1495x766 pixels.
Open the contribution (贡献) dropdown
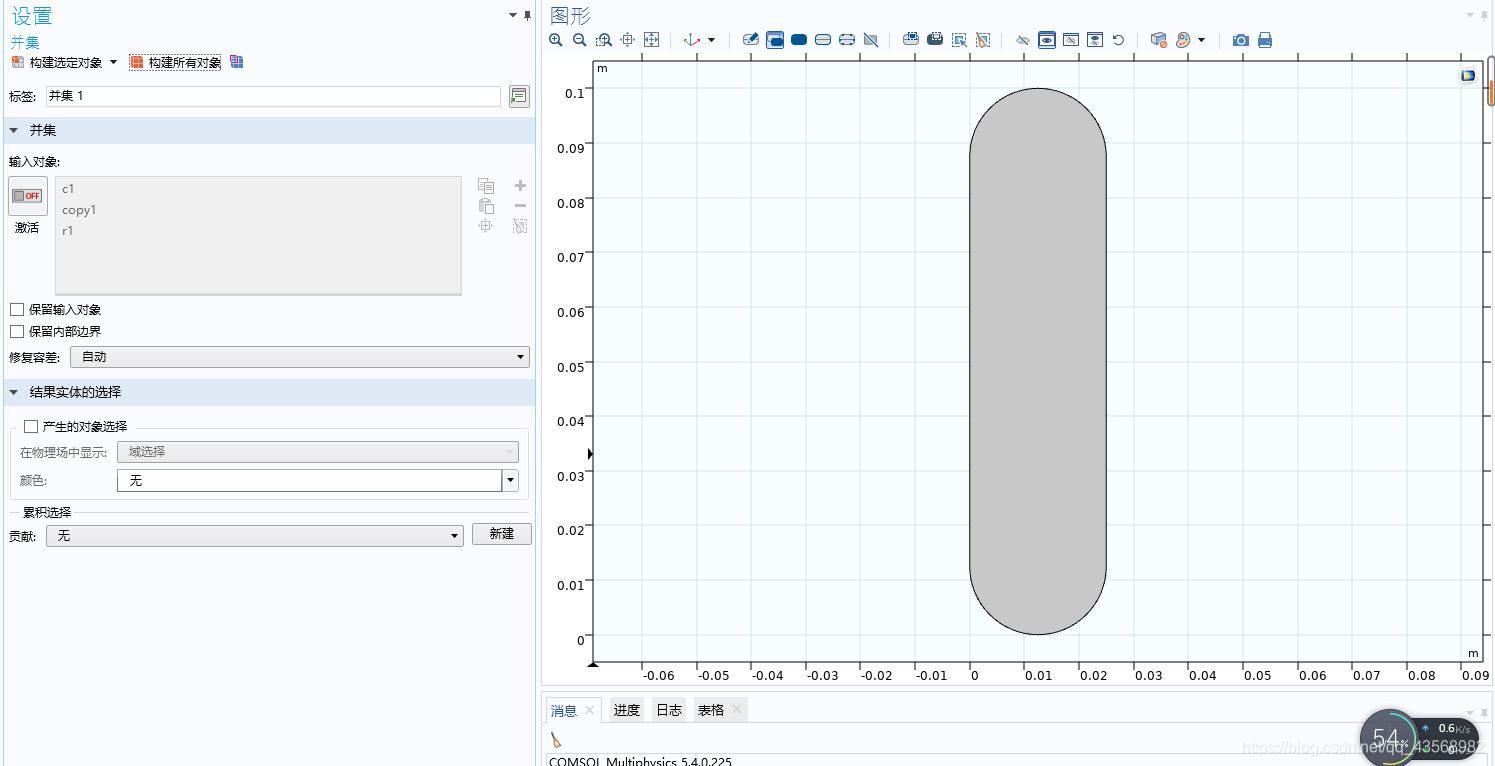pyautogui.click(x=255, y=536)
